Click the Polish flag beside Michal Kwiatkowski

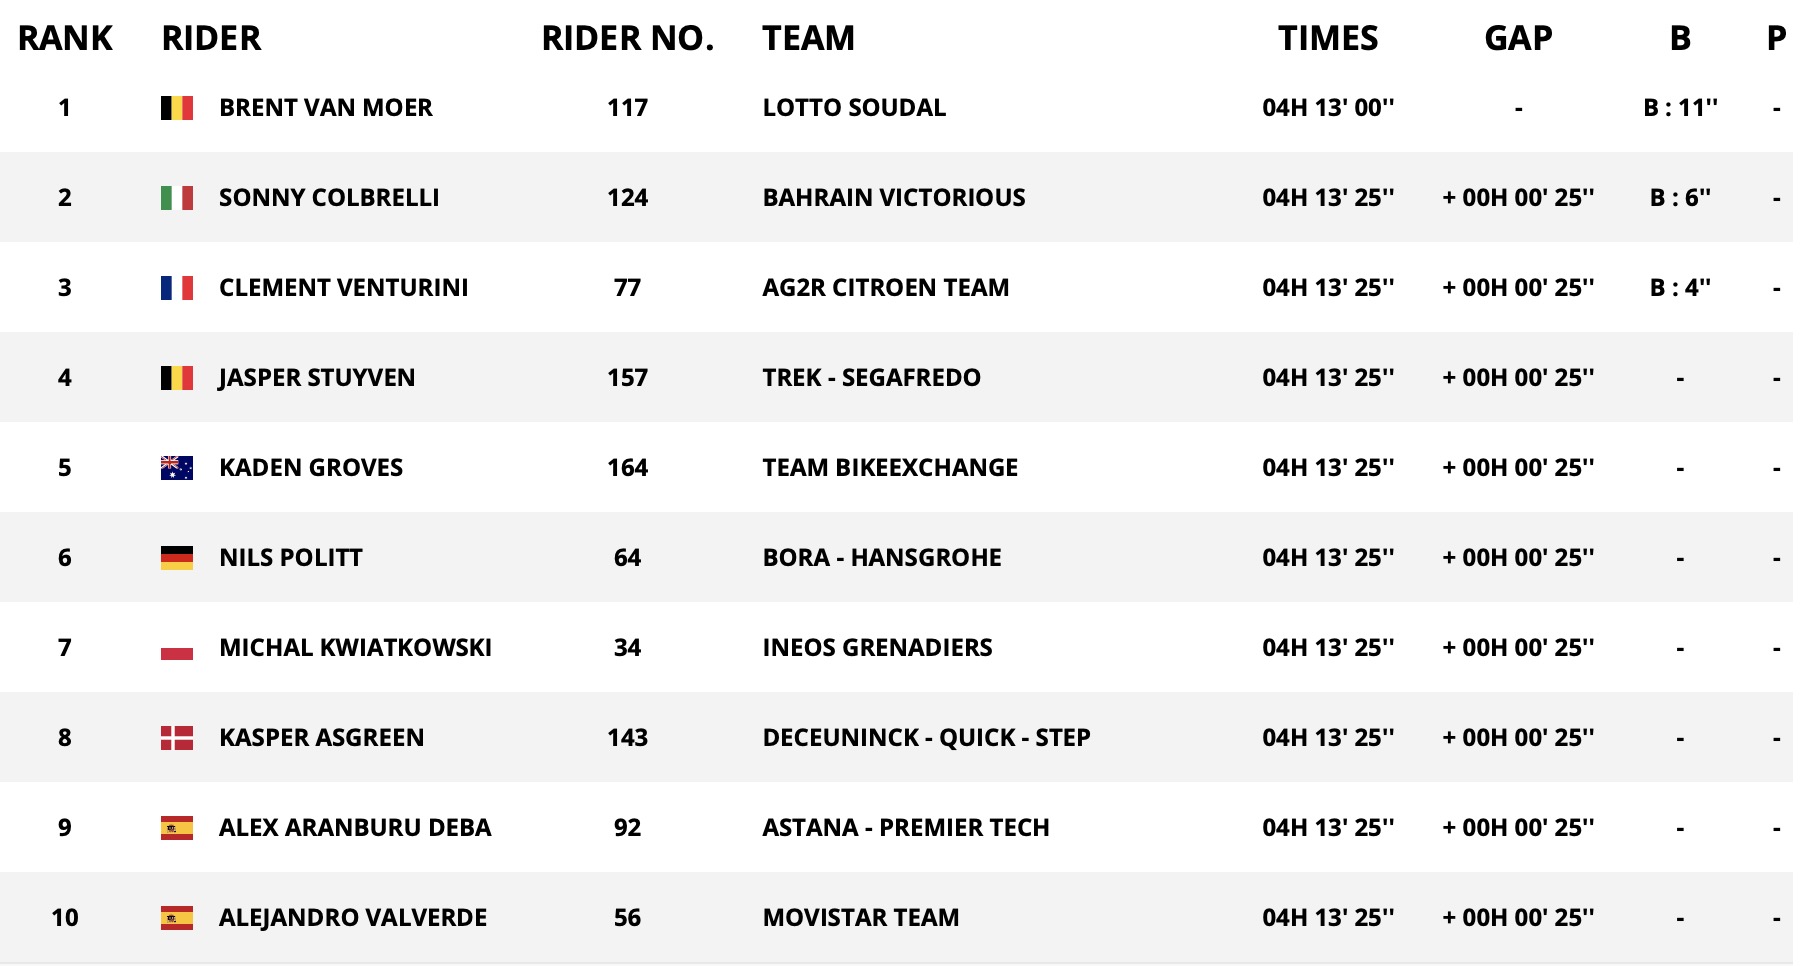(x=177, y=648)
